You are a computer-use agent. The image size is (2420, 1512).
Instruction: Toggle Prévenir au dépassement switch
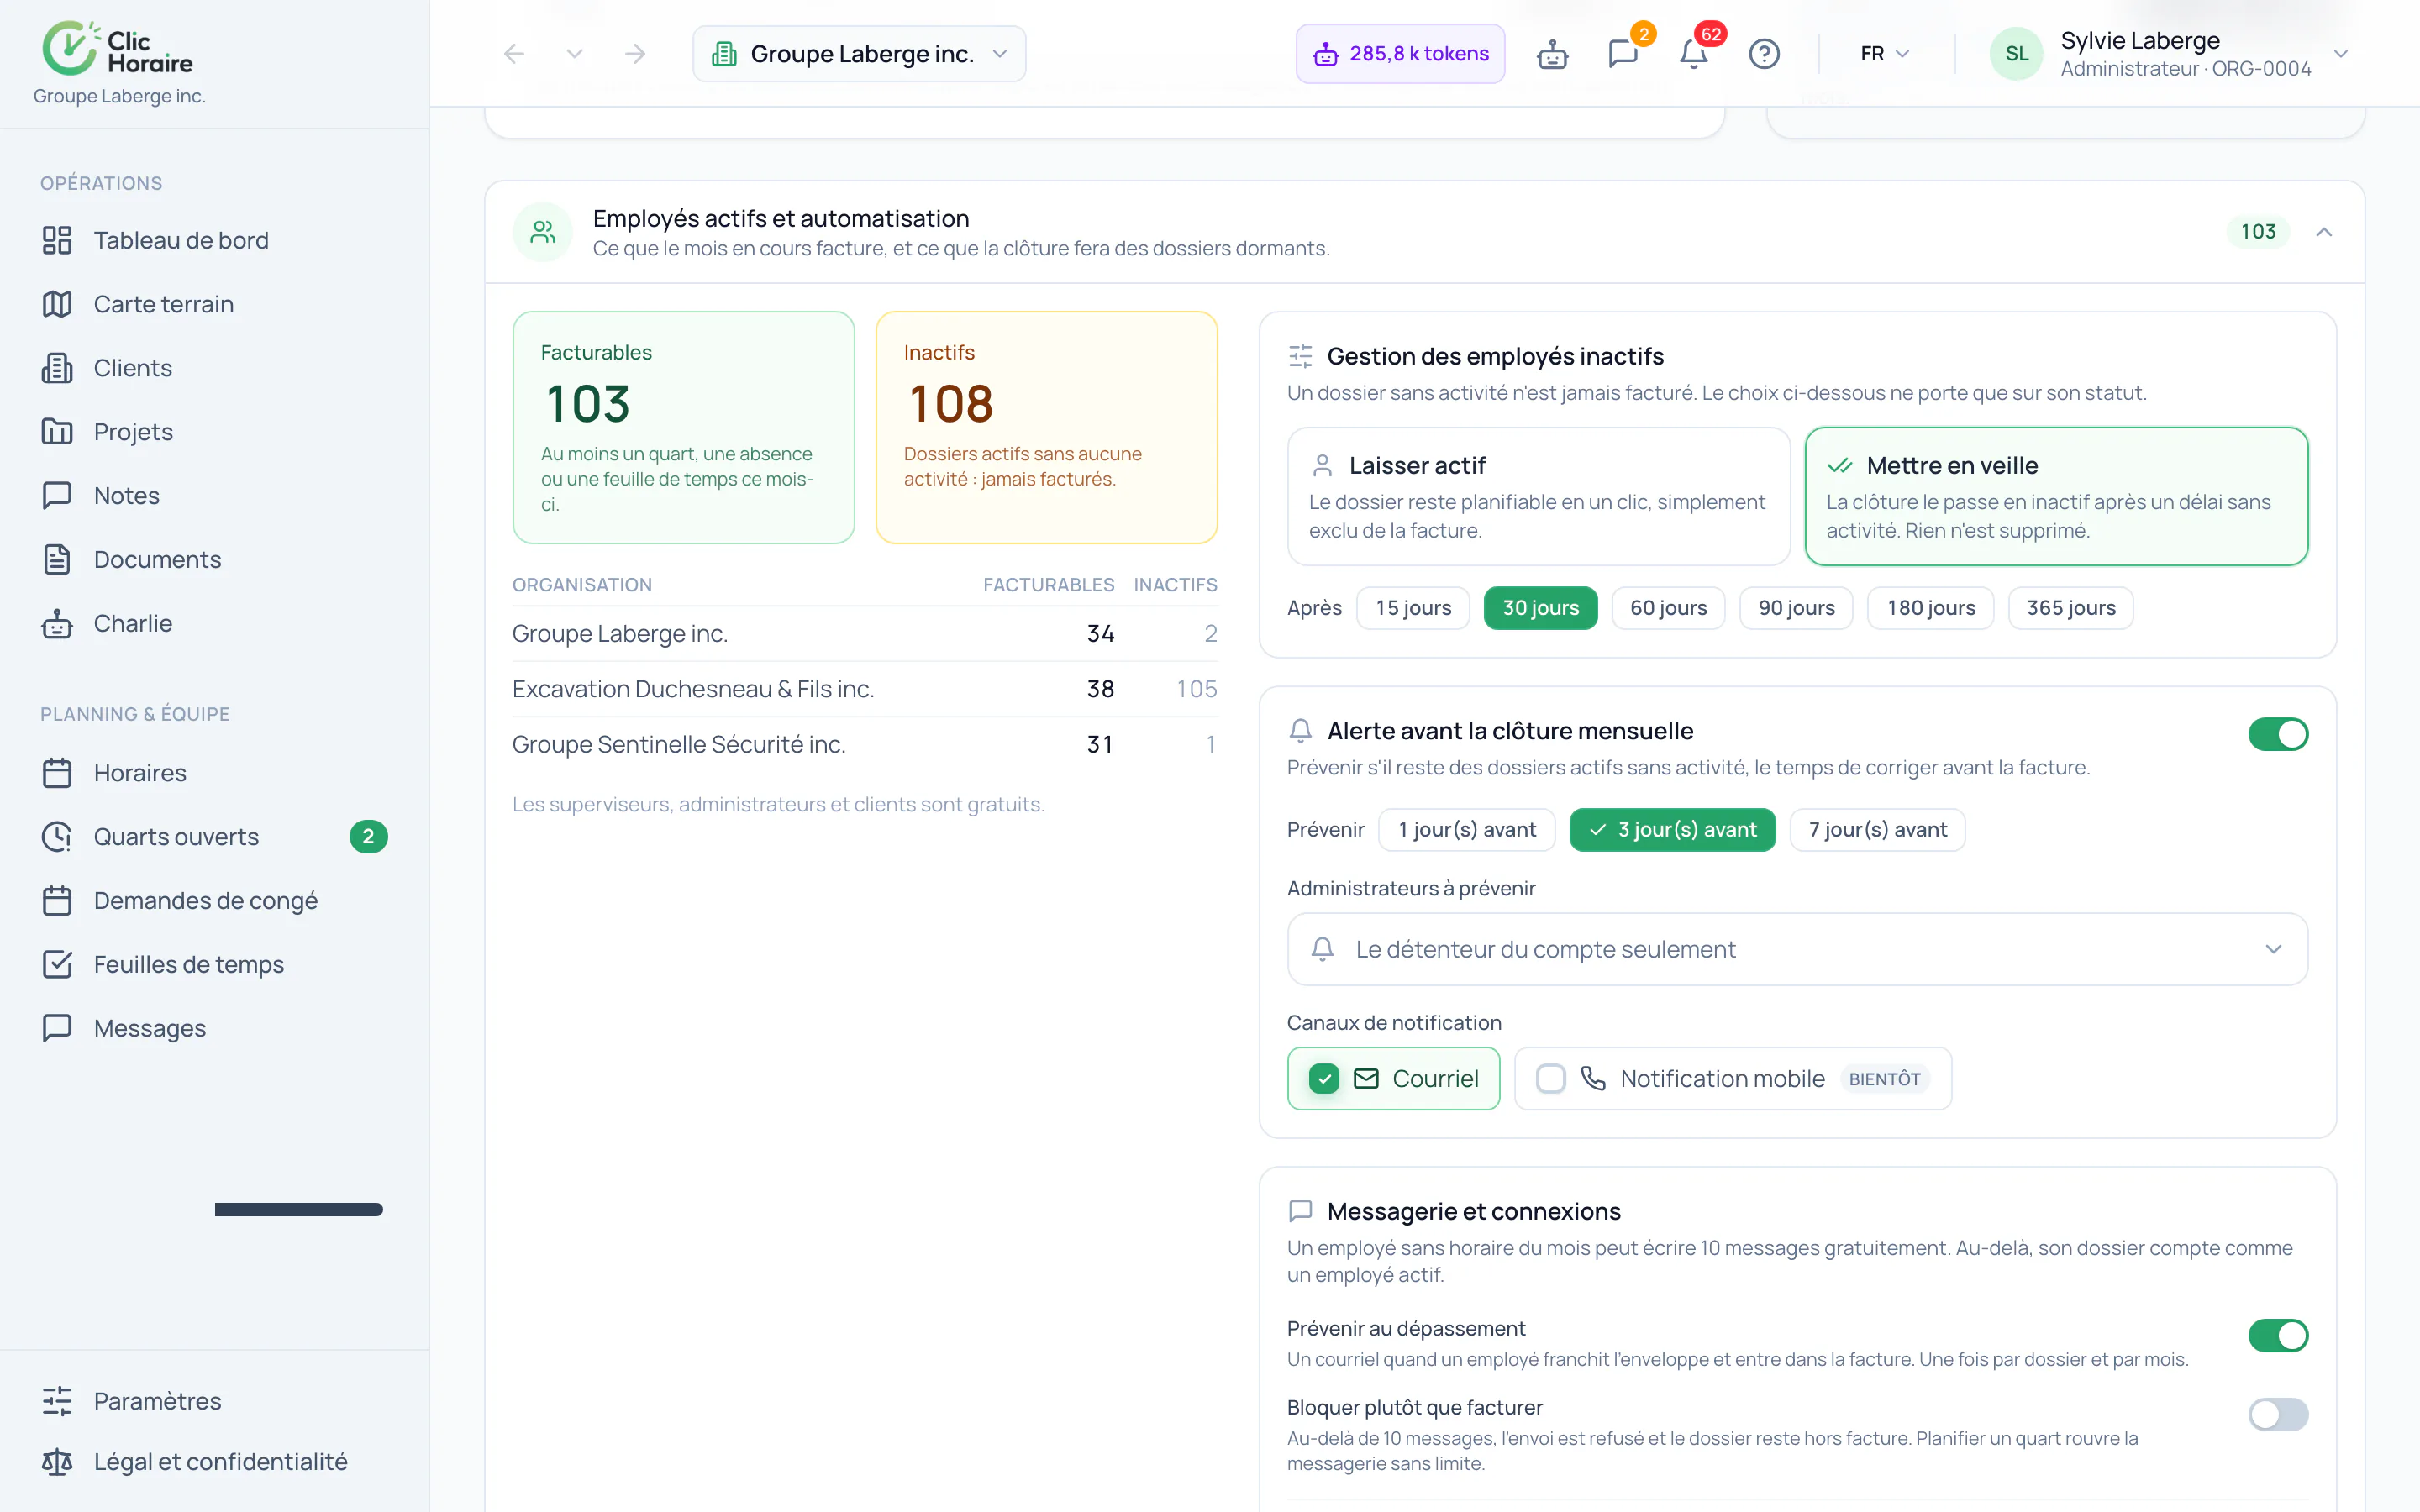tap(2278, 1335)
